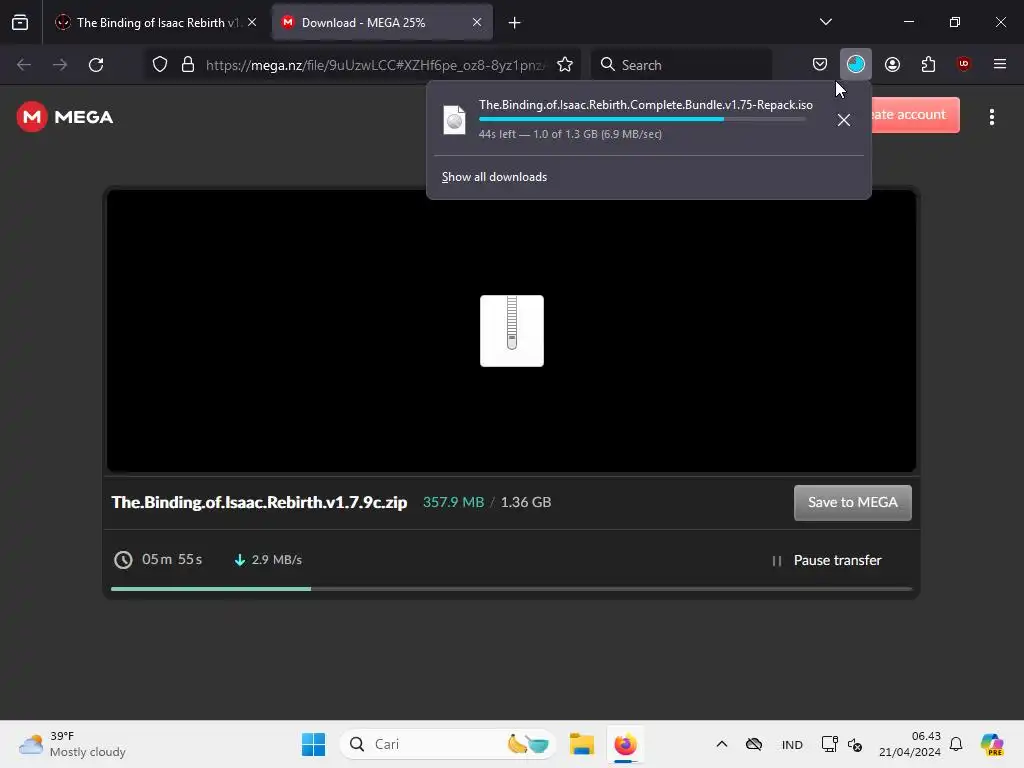Open the extensions puzzle icon
Viewport: 1024px width, 768px height.
[928, 64]
